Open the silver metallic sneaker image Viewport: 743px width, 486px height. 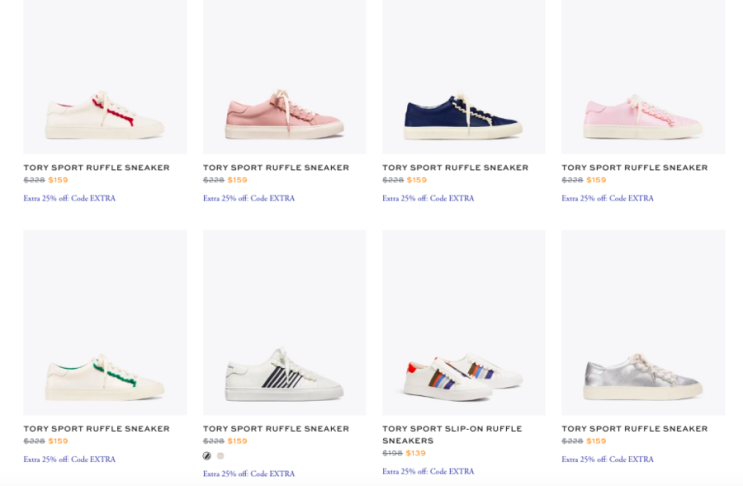[x=642, y=376]
